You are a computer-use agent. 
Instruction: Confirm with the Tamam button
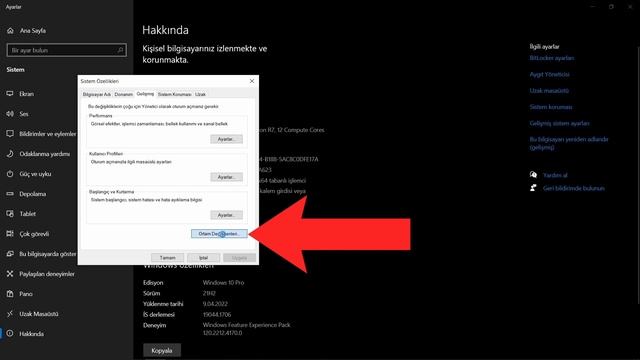coord(167,258)
